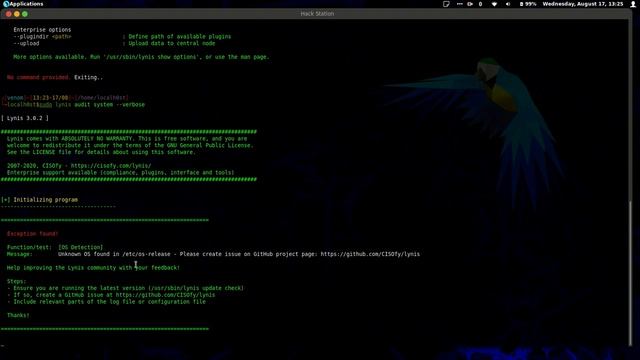This screenshot has height=360, width=640.
Task: Click the 'Exception found!' text
Action: click(32, 233)
